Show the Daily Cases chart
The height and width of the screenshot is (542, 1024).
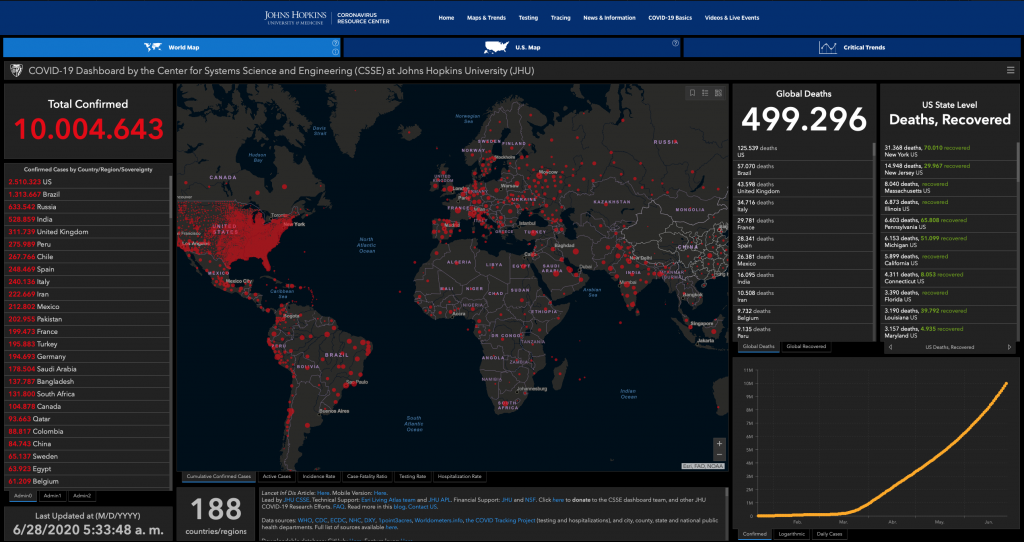pos(829,534)
